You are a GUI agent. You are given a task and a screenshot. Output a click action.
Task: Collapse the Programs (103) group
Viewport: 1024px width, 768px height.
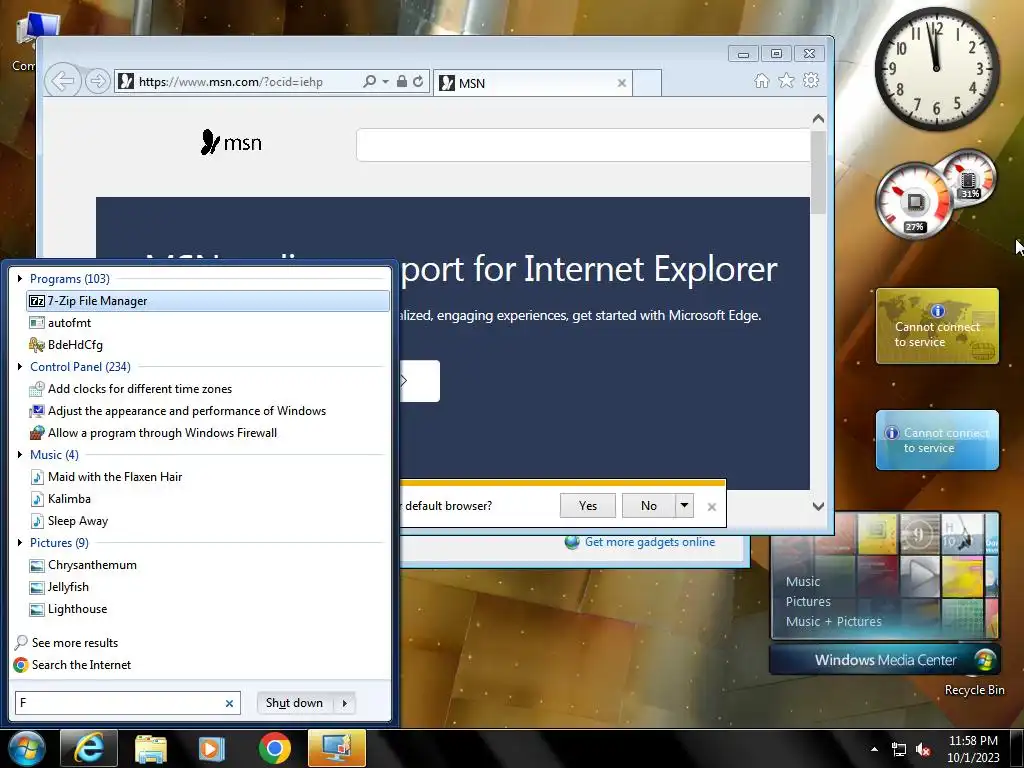point(20,279)
